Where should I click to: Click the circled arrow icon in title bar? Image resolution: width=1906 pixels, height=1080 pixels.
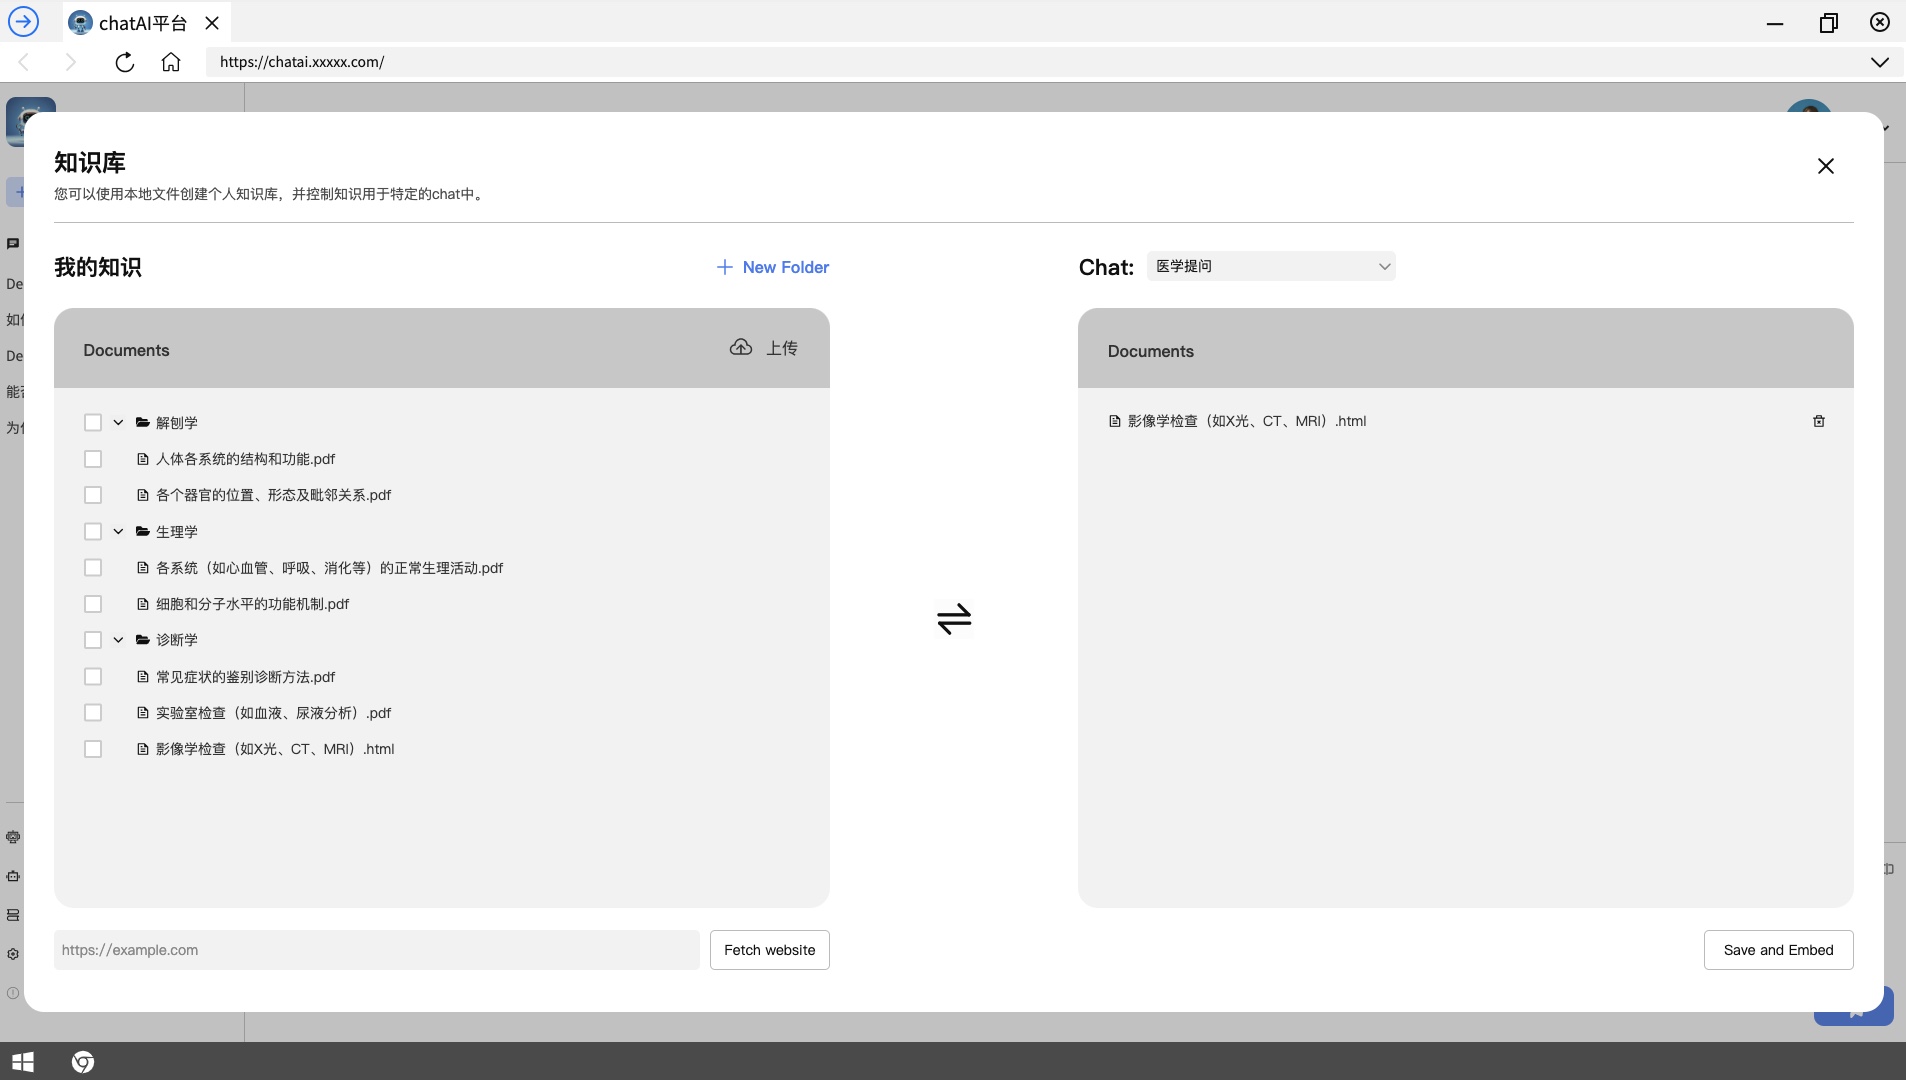click(x=23, y=21)
